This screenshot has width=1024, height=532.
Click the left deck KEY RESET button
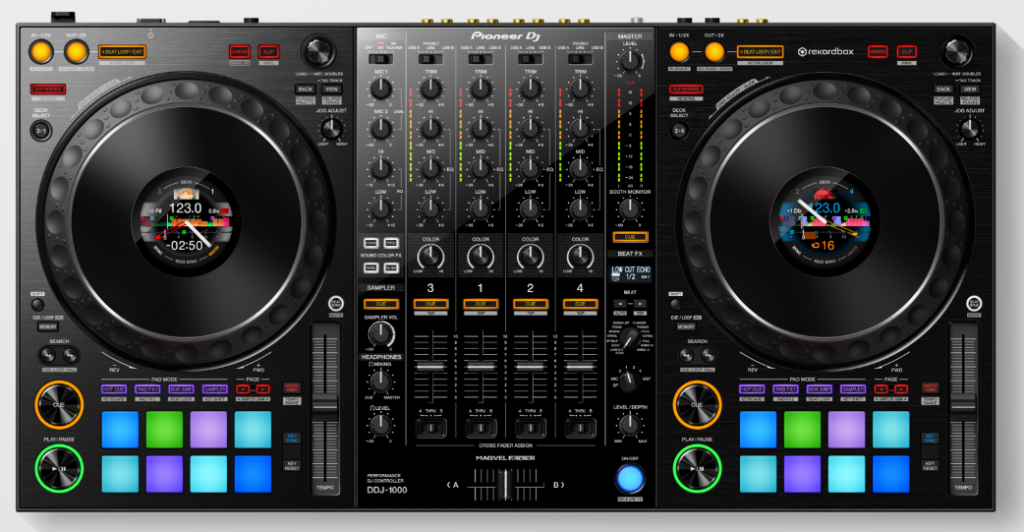pos(291,465)
